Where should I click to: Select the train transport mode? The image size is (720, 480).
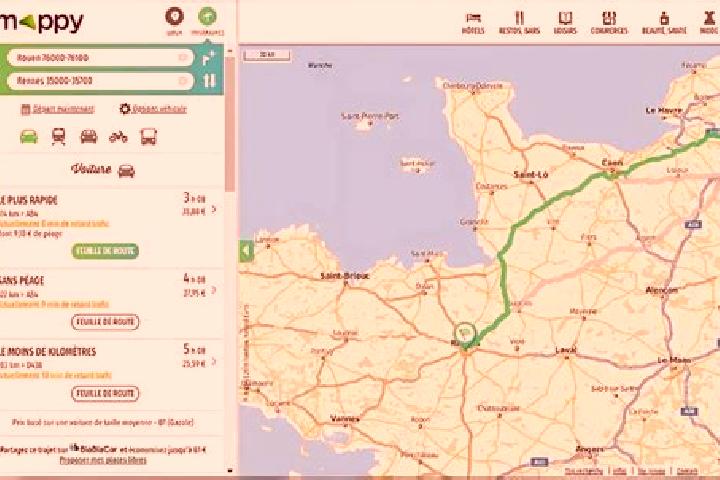[59, 137]
